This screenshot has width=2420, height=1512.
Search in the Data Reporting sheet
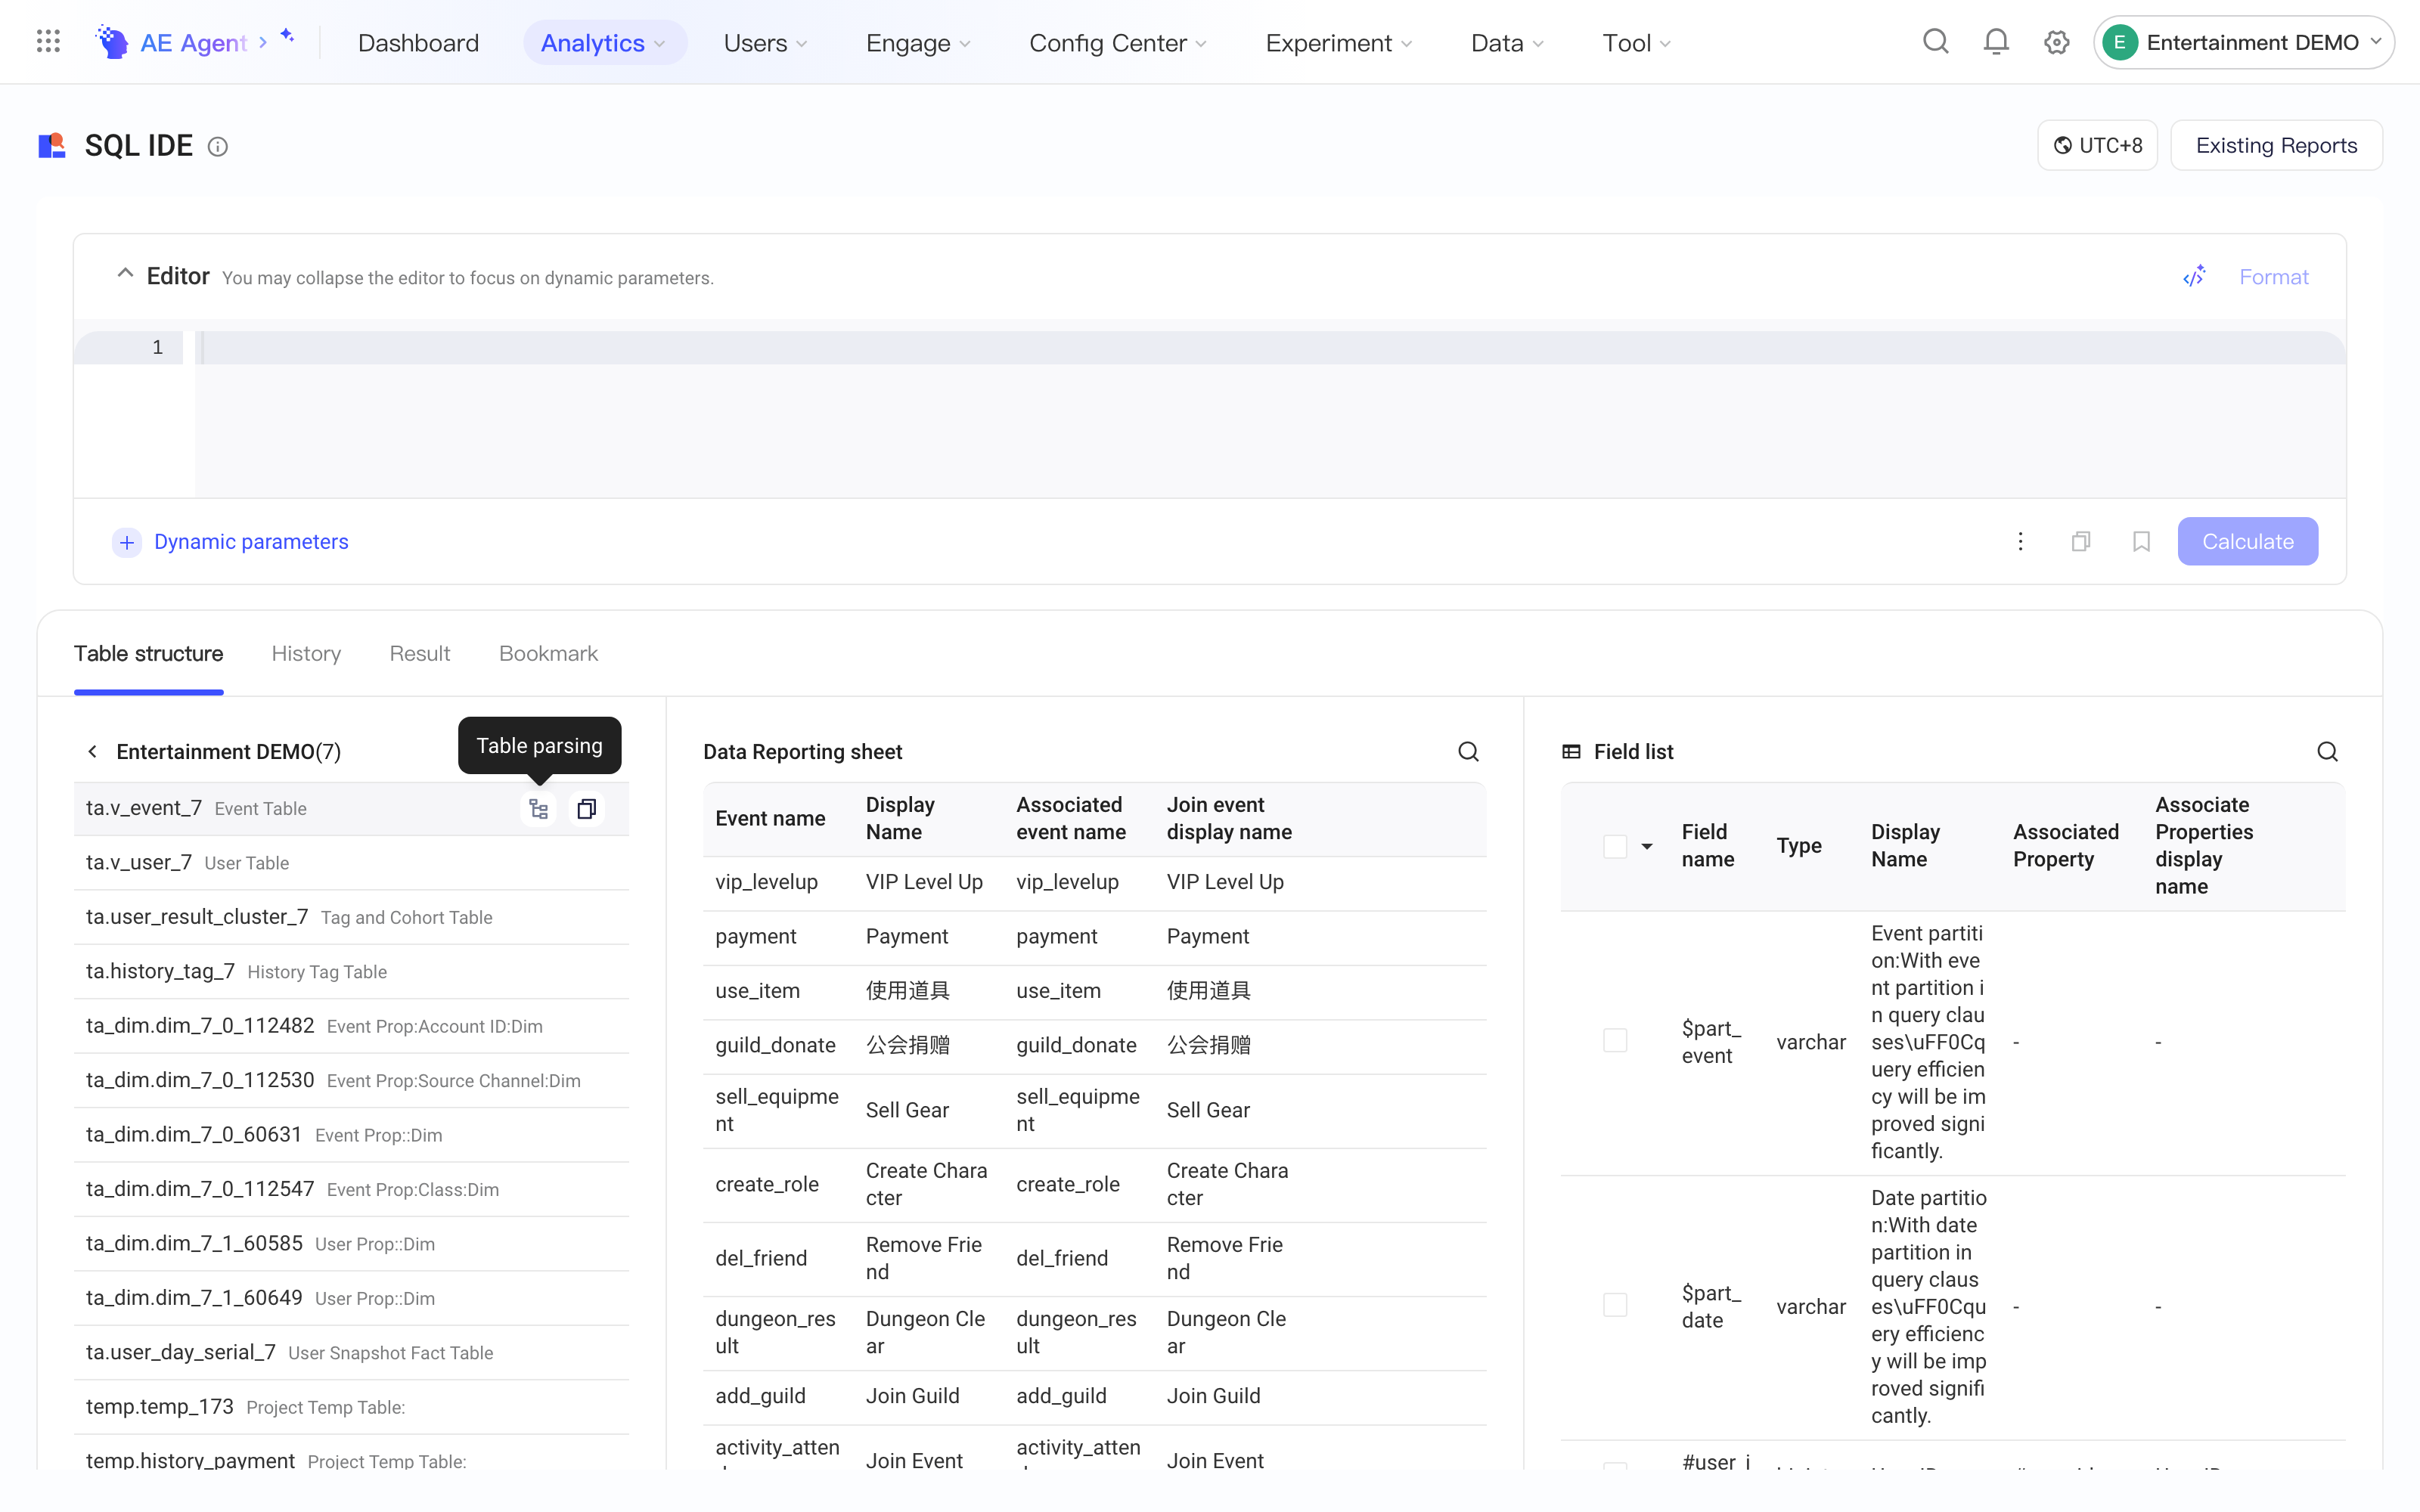click(x=1468, y=752)
